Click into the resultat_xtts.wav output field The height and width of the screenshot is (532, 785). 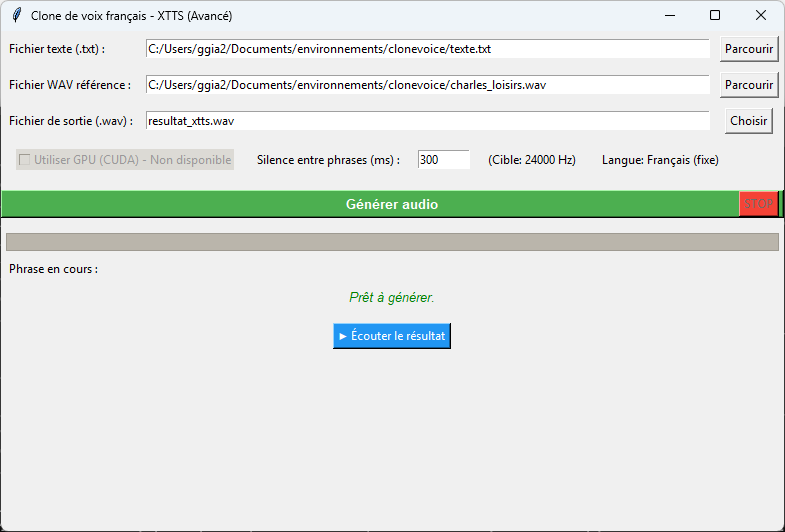pos(427,121)
